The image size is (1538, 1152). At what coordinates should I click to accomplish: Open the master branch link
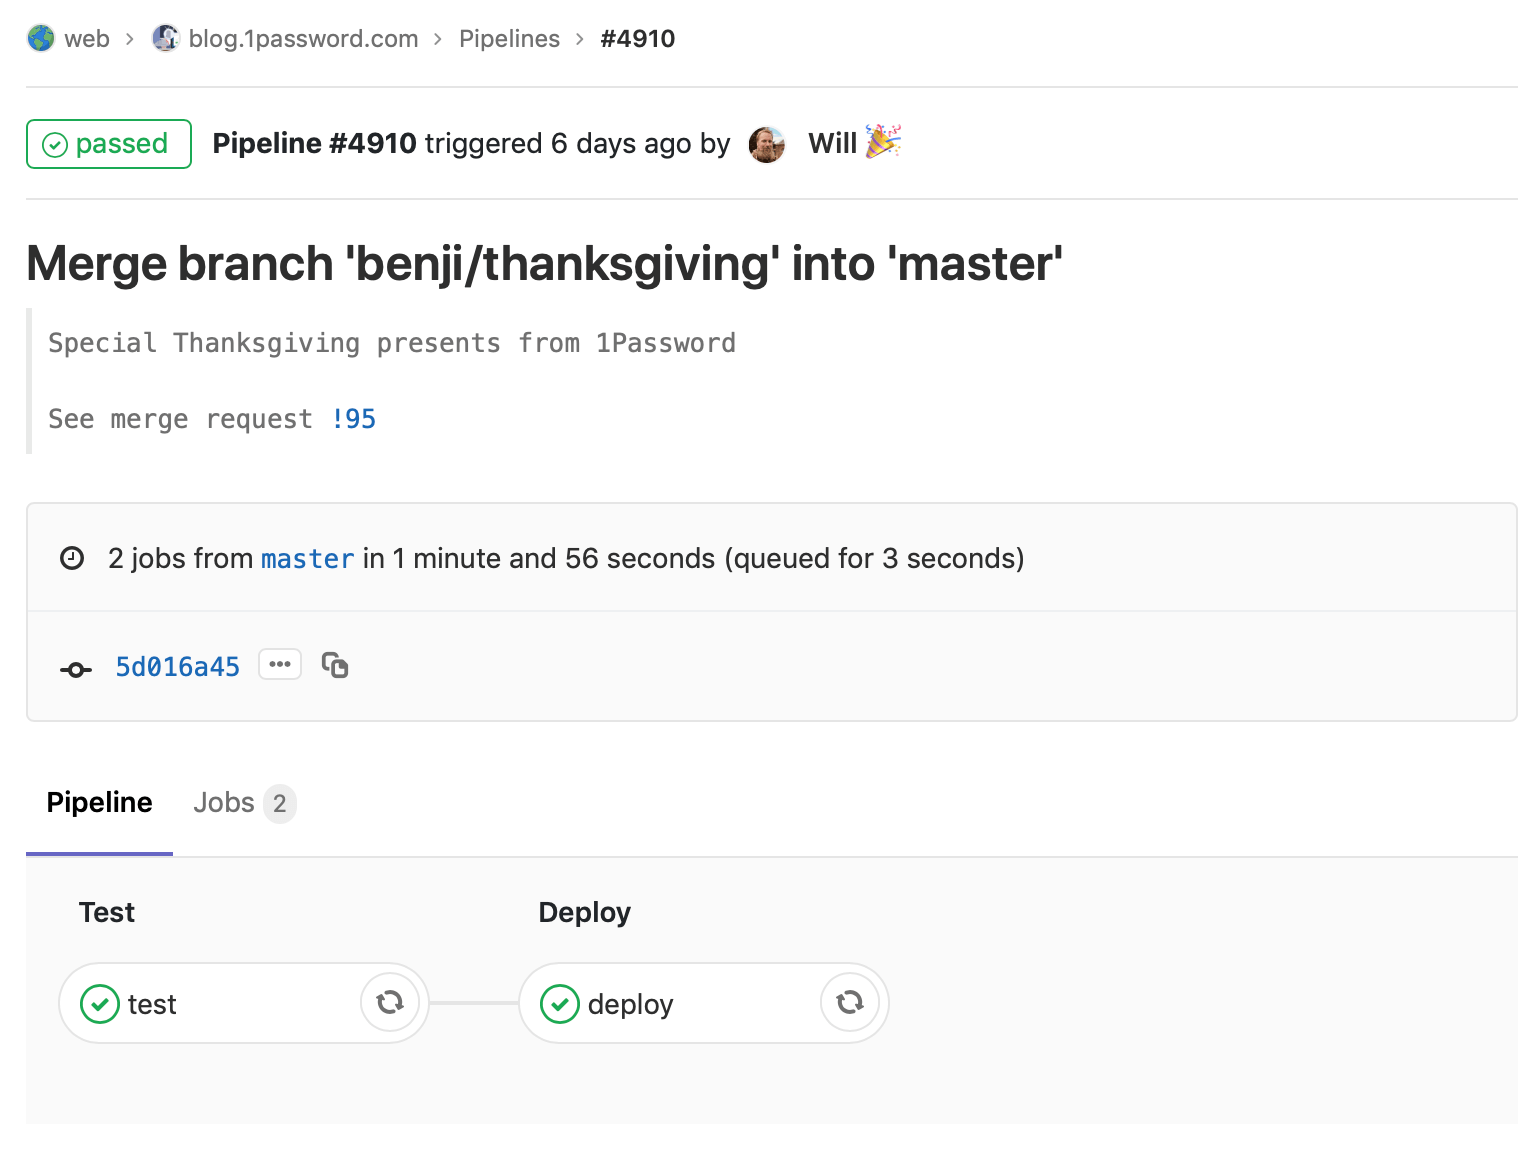[307, 558]
